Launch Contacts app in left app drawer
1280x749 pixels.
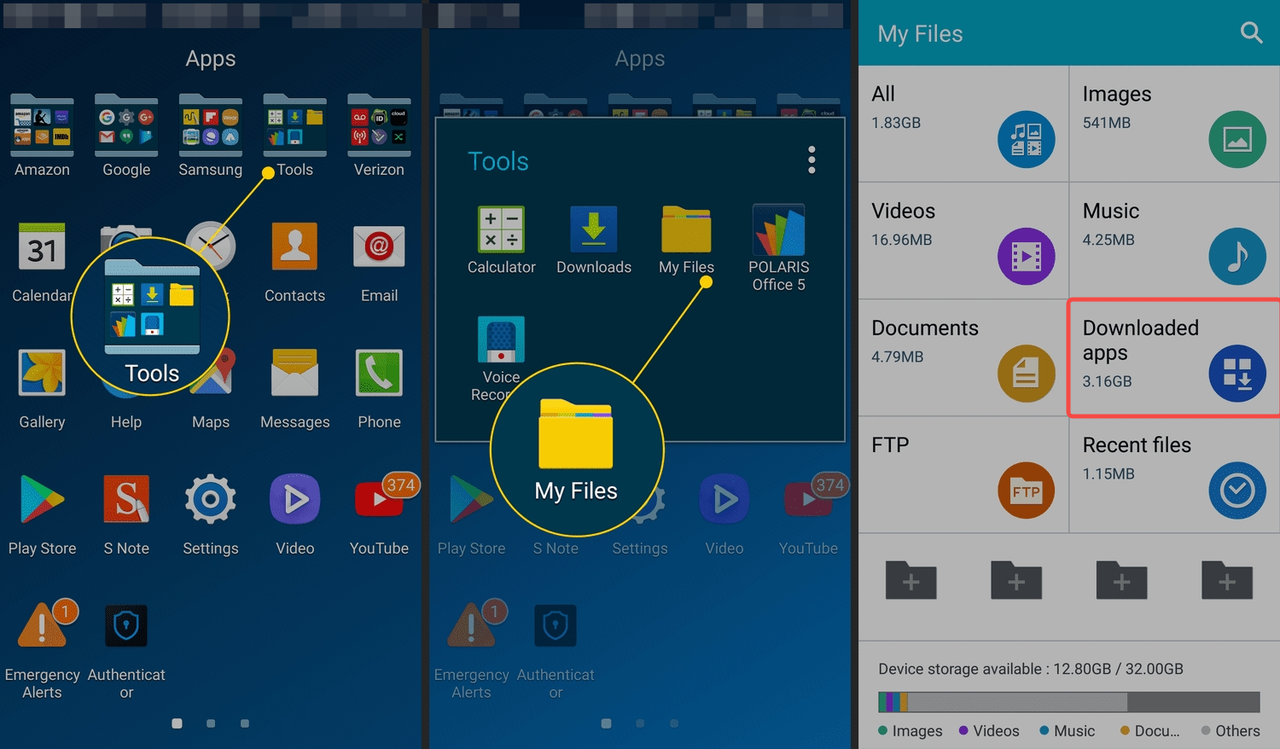tap(295, 262)
